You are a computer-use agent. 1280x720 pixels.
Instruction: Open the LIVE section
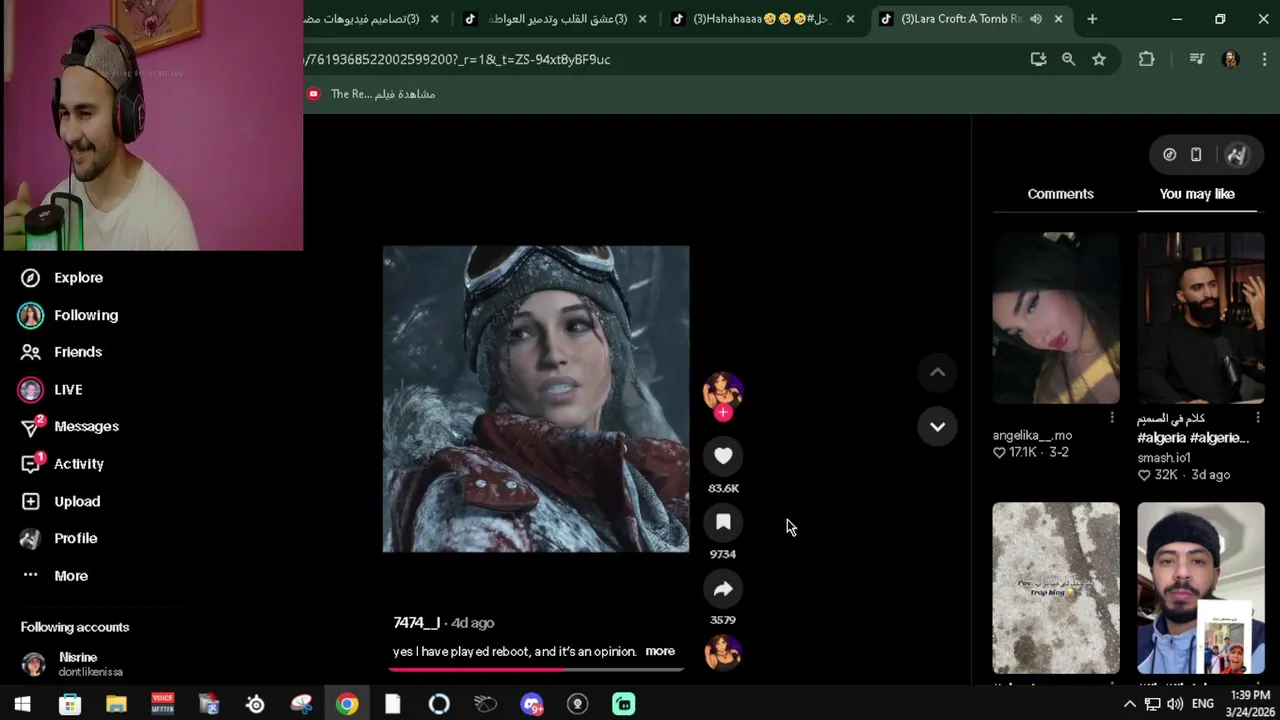click(x=50, y=389)
